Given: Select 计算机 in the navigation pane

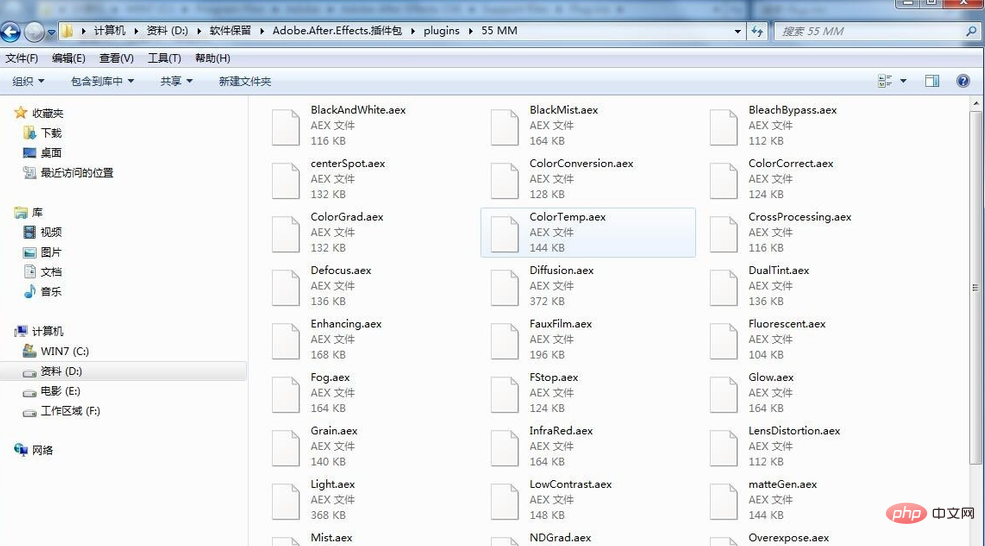Looking at the screenshot, I should (x=48, y=331).
